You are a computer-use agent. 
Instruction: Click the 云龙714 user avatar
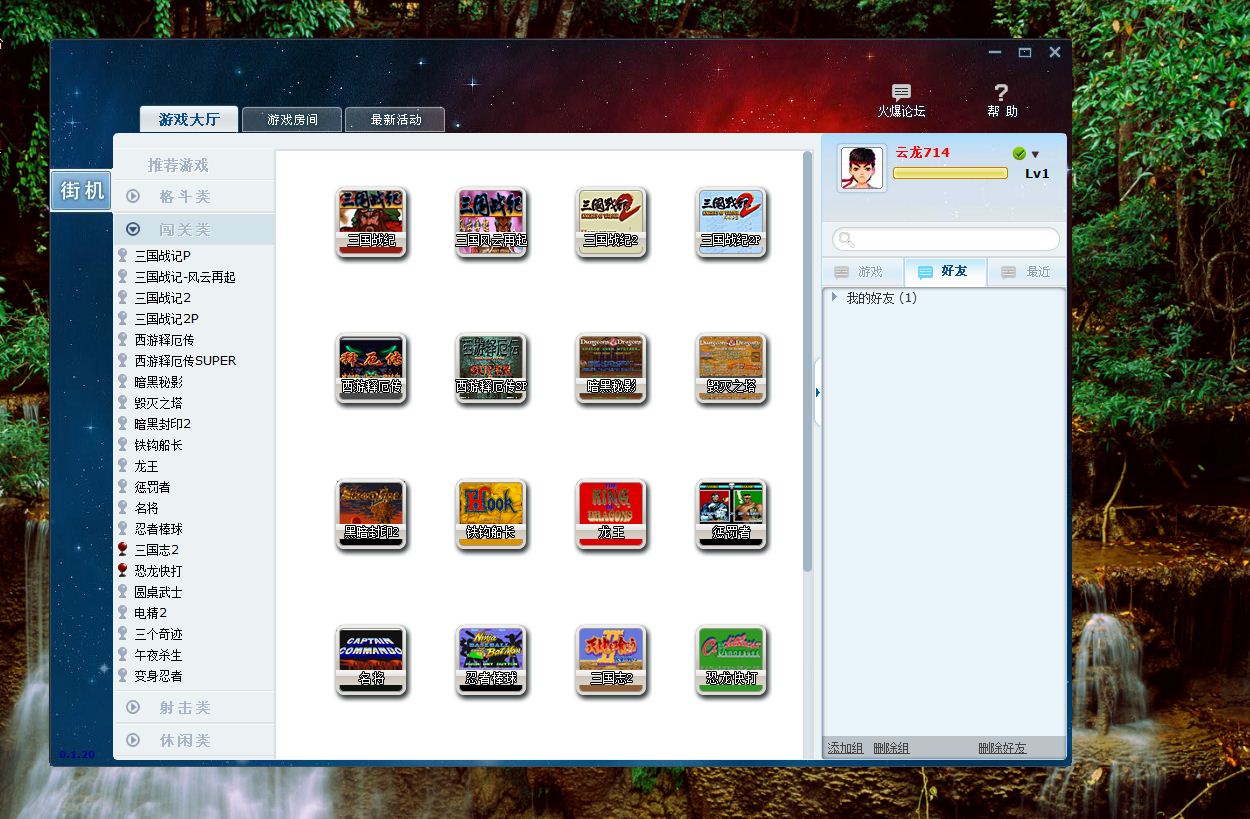pos(862,167)
